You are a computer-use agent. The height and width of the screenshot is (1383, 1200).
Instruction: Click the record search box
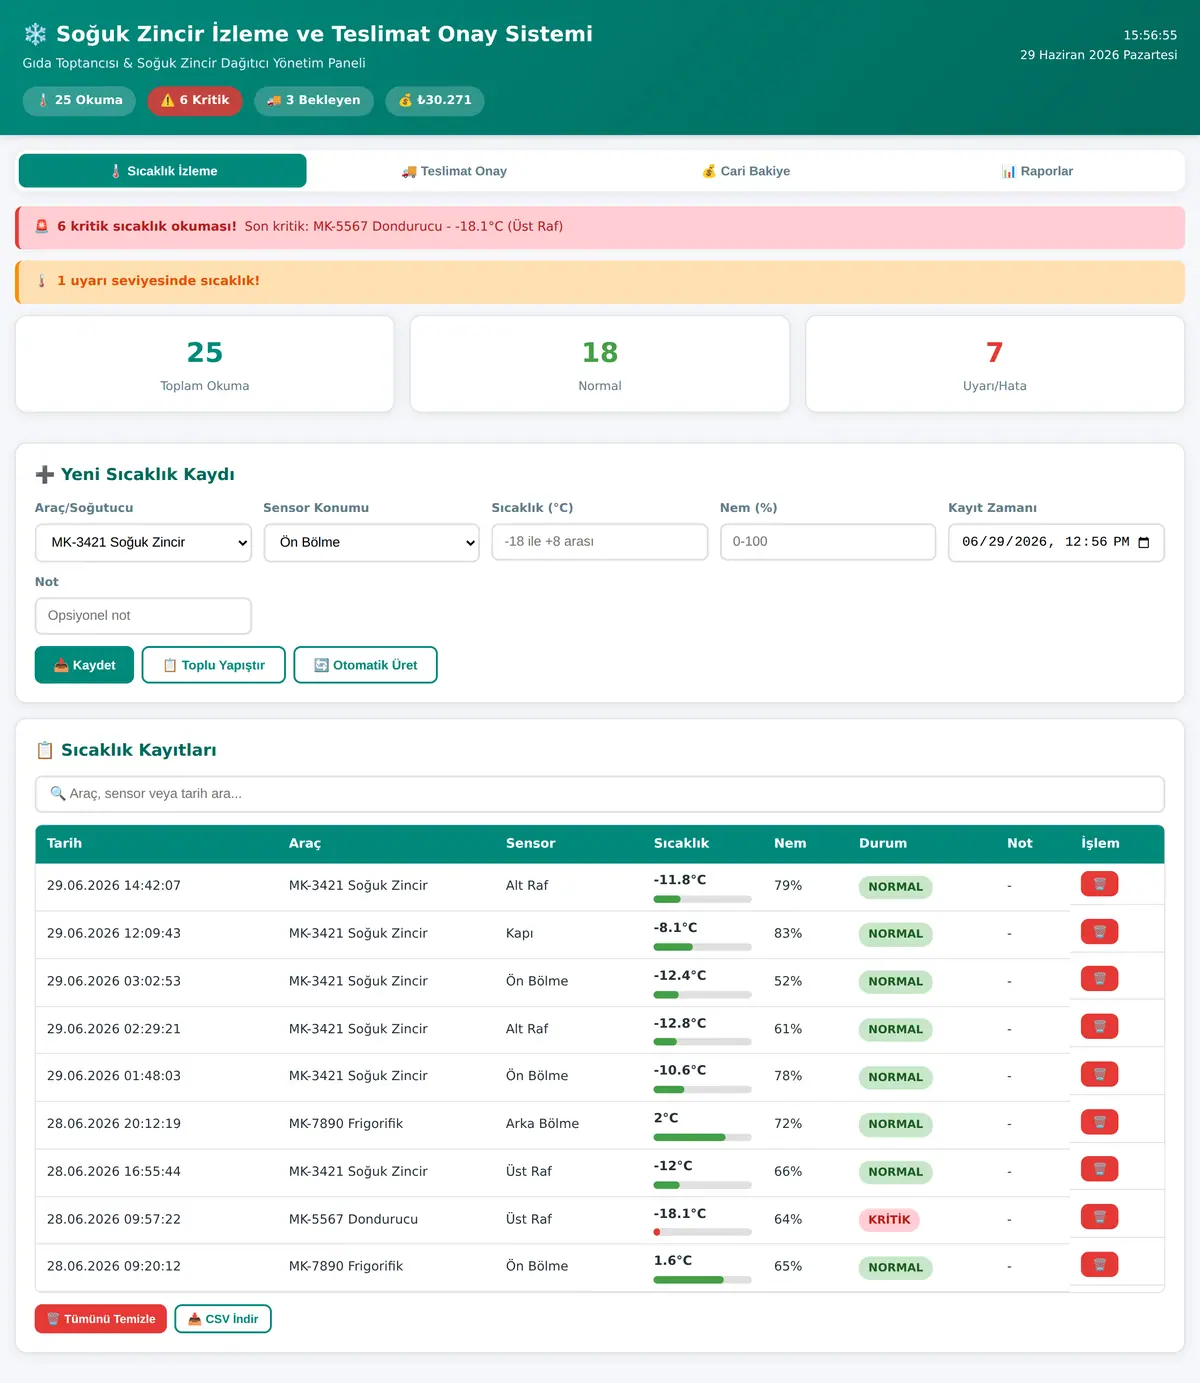[x=600, y=794]
